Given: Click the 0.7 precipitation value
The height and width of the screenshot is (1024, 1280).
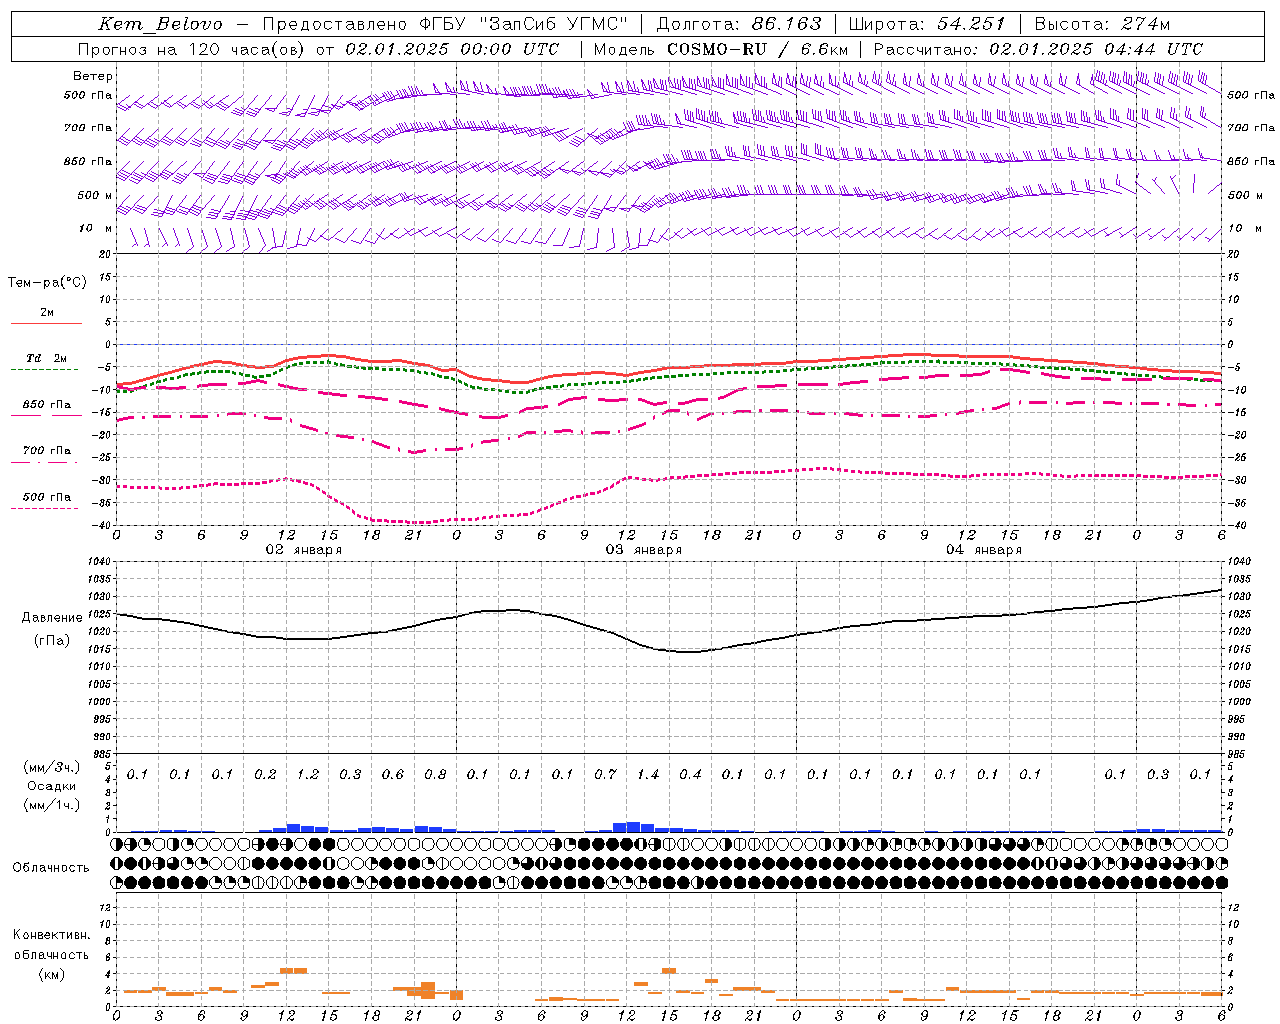Looking at the screenshot, I should 605,774.
